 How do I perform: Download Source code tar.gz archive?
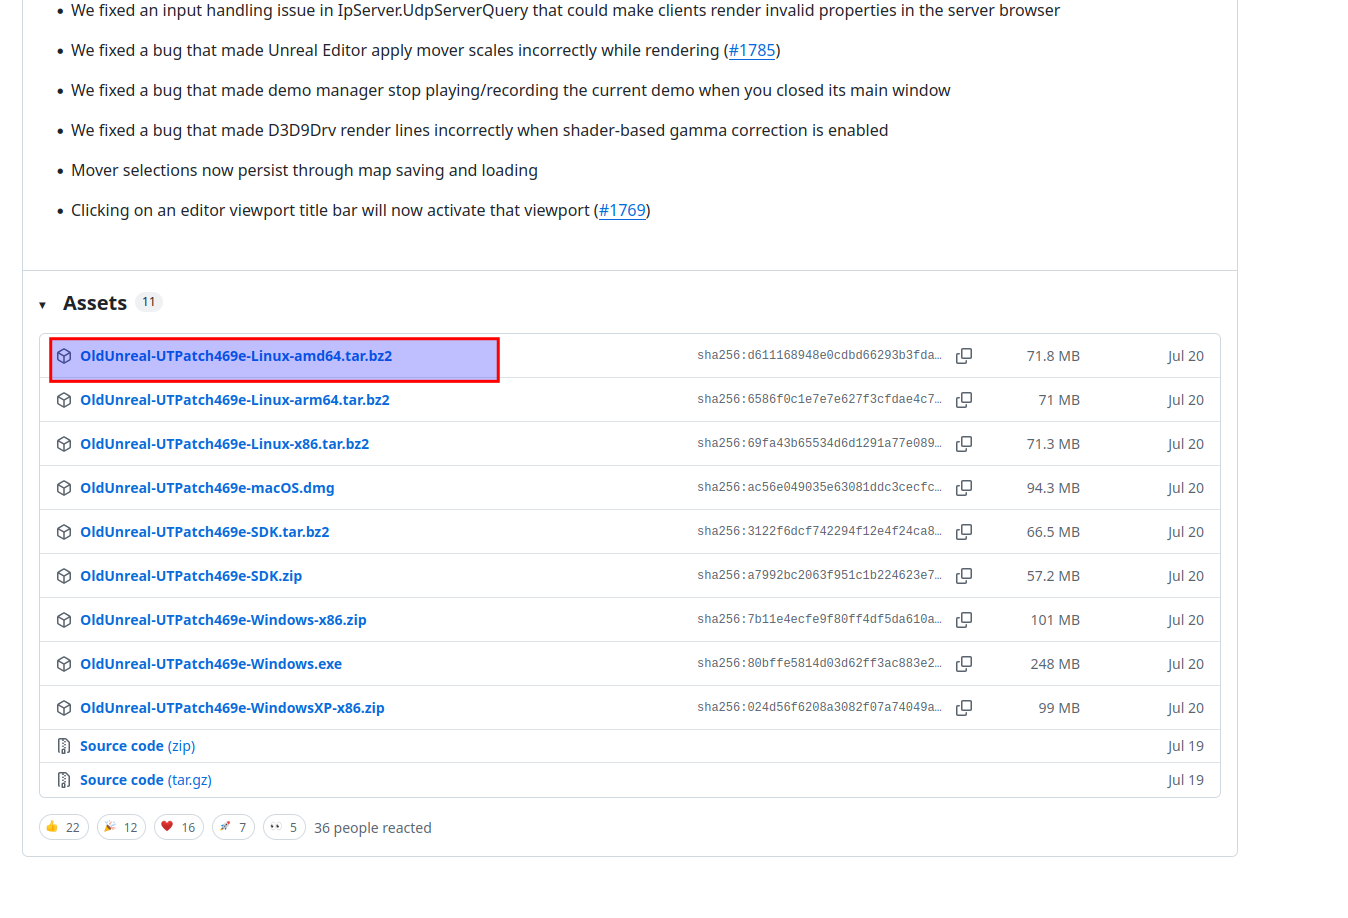145,780
